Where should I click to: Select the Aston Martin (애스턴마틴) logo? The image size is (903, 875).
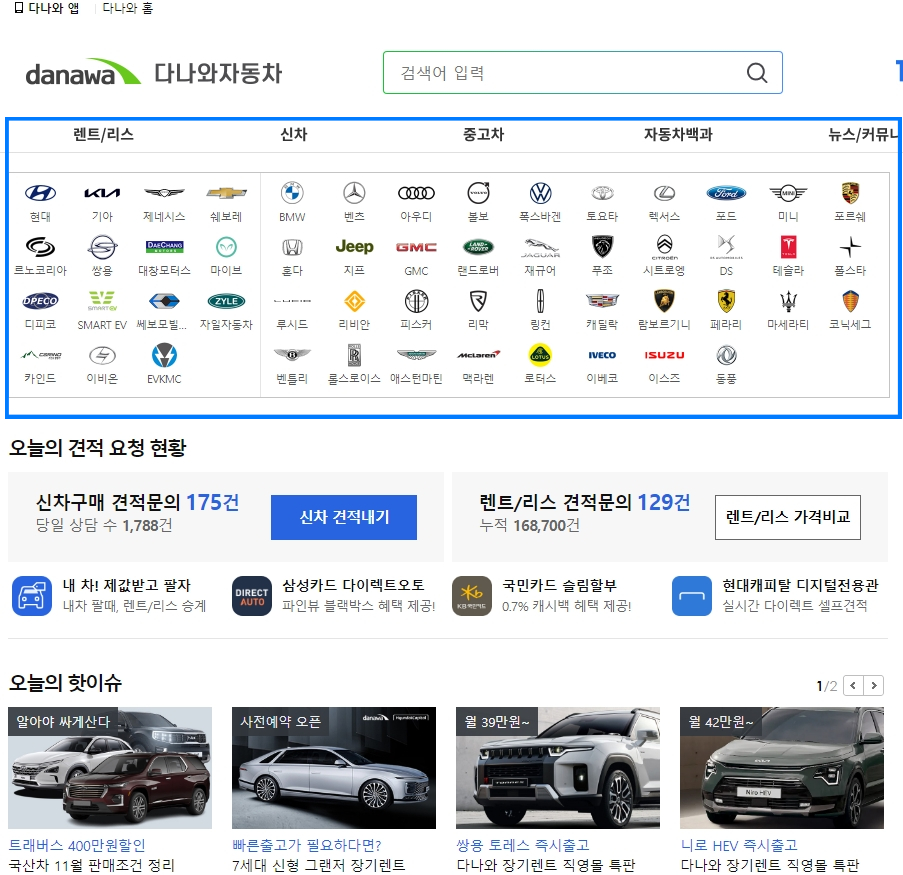coord(416,355)
